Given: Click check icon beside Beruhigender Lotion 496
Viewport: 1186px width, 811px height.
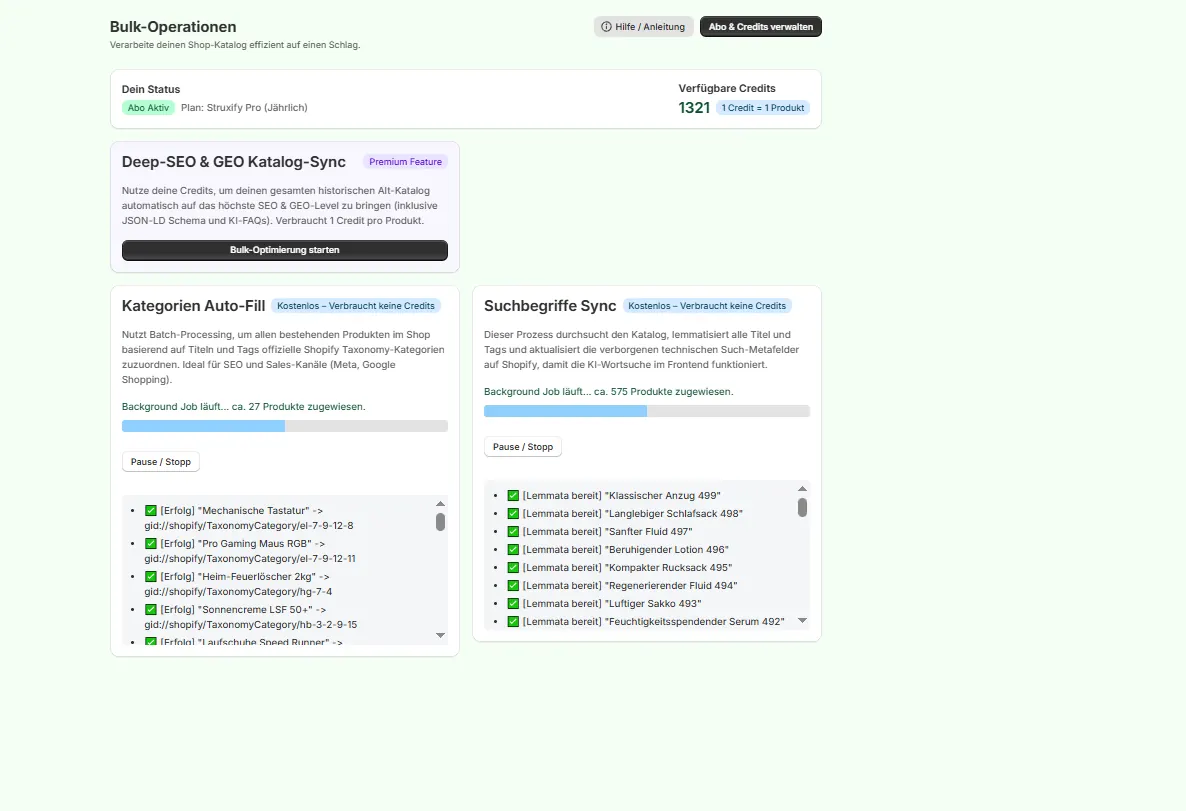Looking at the screenshot, I should (513, 549).
